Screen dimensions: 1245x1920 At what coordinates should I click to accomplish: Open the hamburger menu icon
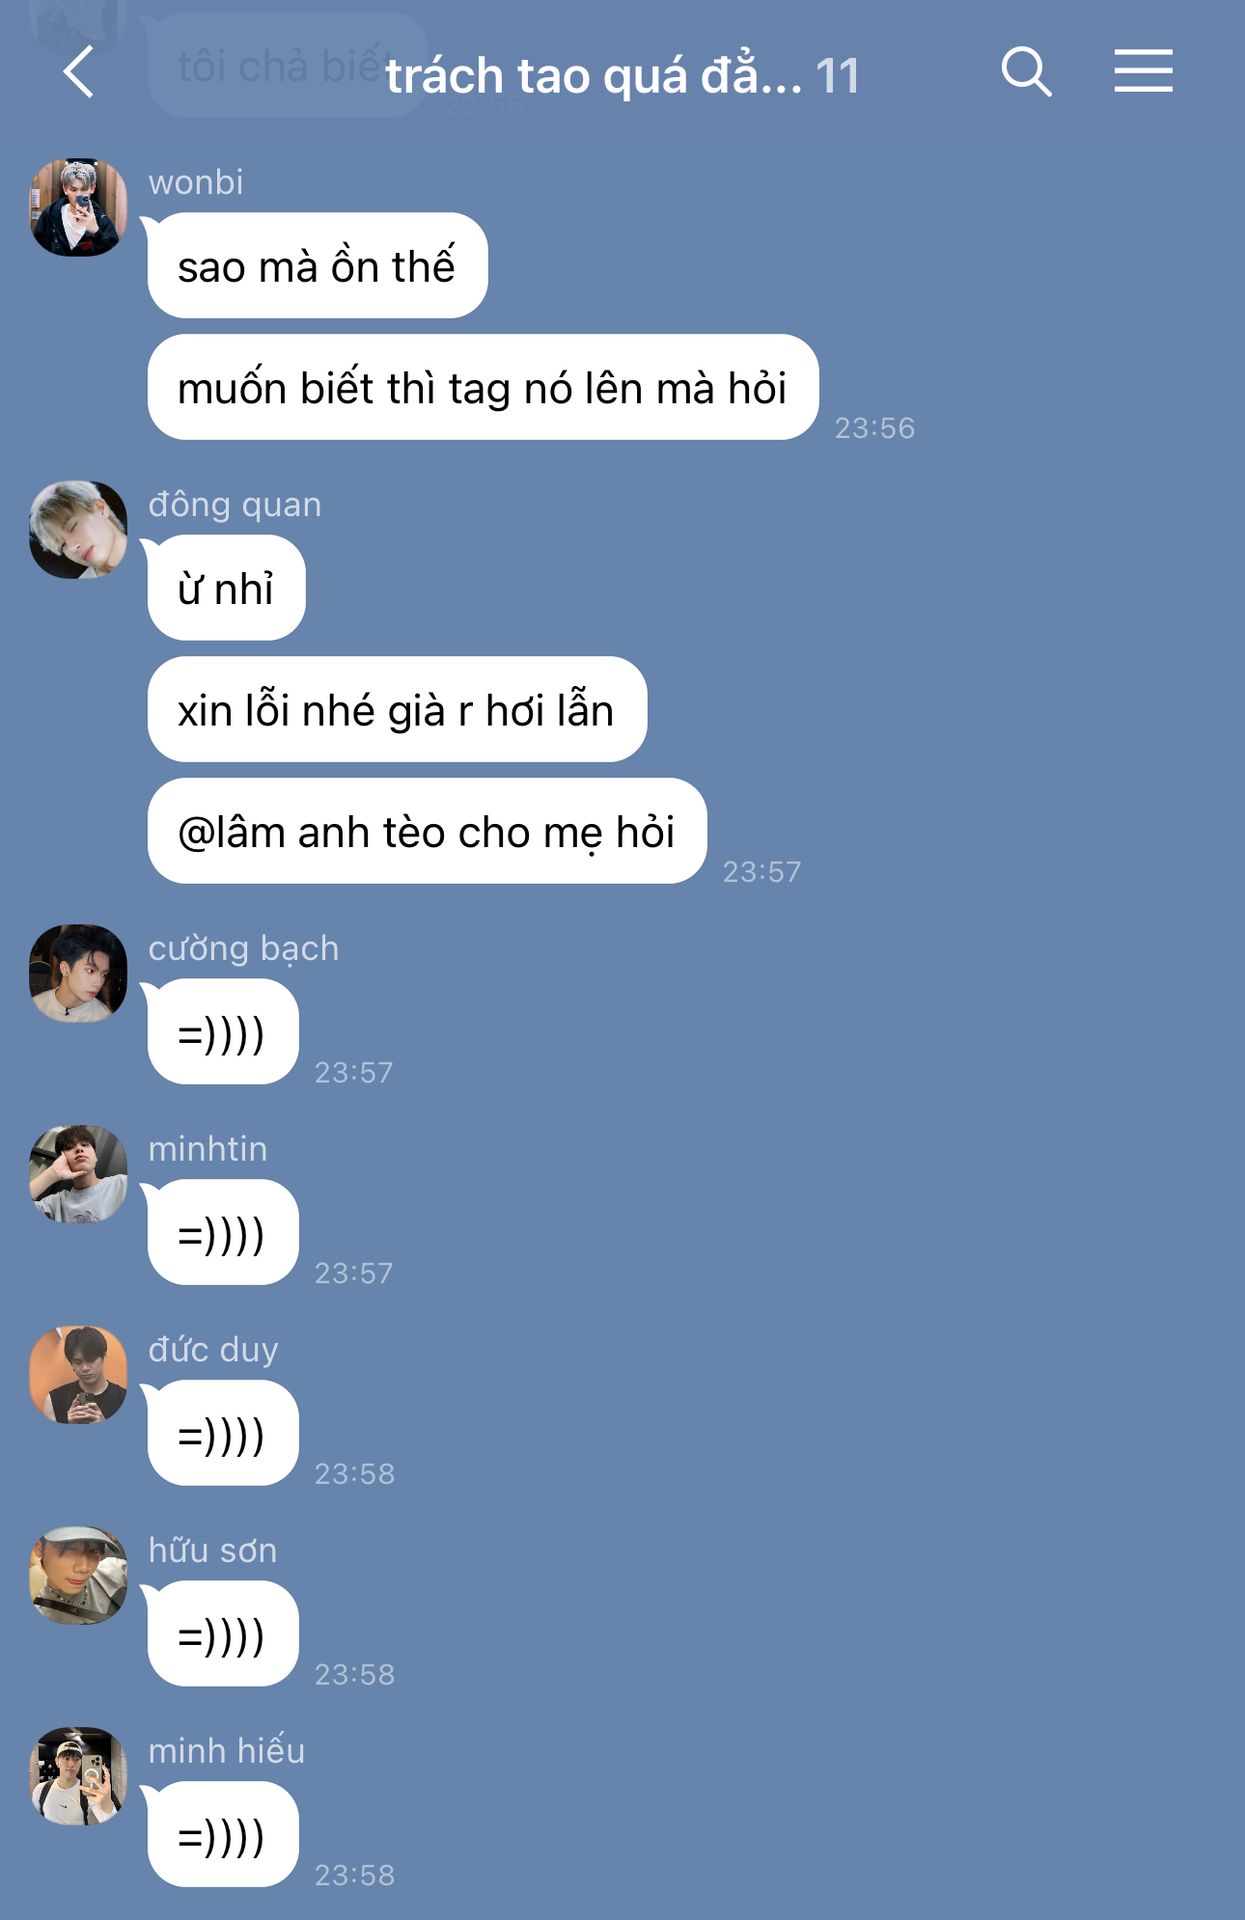point(1143,71)
